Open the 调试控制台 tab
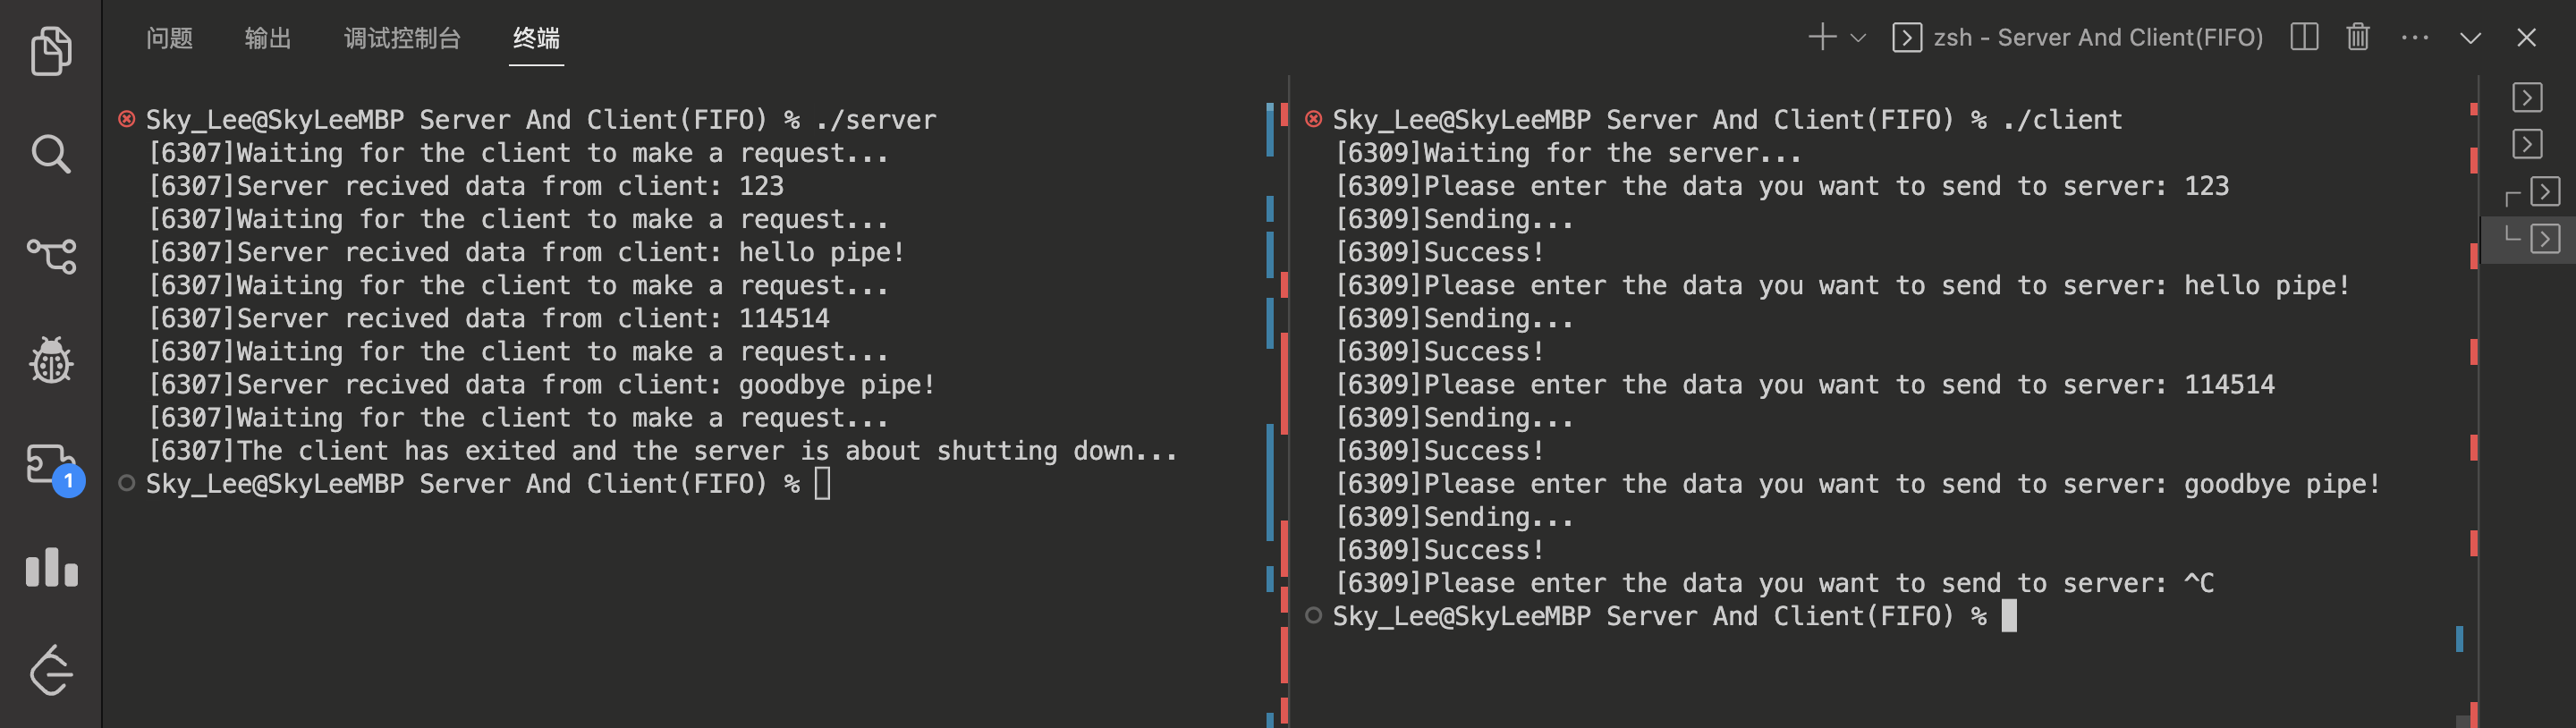Viewport: 2576px width, 728px height. click(x=402, y=38)
